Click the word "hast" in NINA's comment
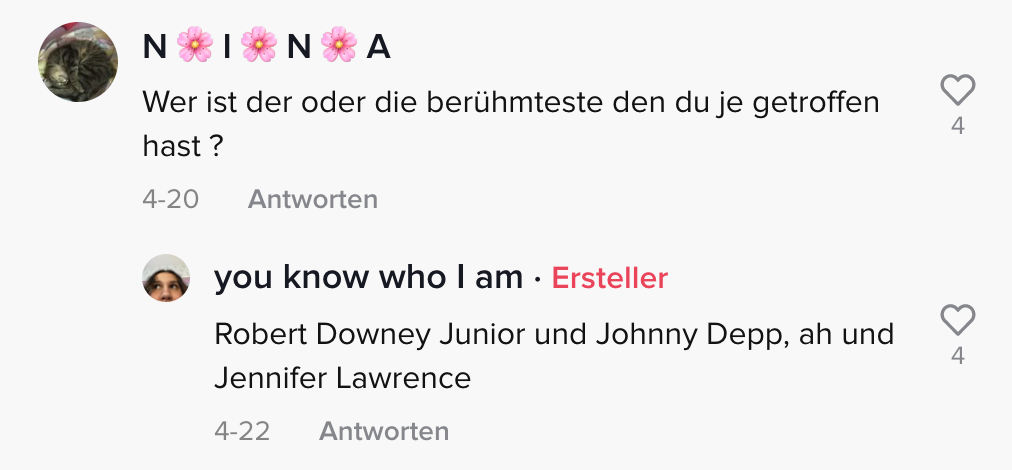1012x470 pixels. pyautogui.click(x=171, y=145)
